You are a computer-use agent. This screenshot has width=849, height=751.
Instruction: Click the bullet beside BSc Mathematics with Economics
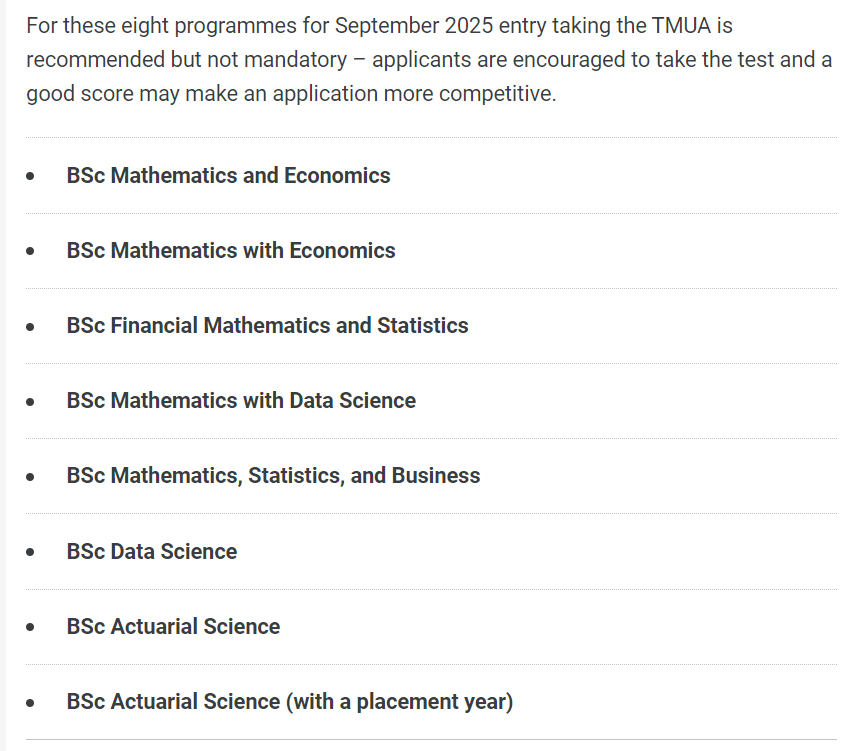click(x=31, y=252)
